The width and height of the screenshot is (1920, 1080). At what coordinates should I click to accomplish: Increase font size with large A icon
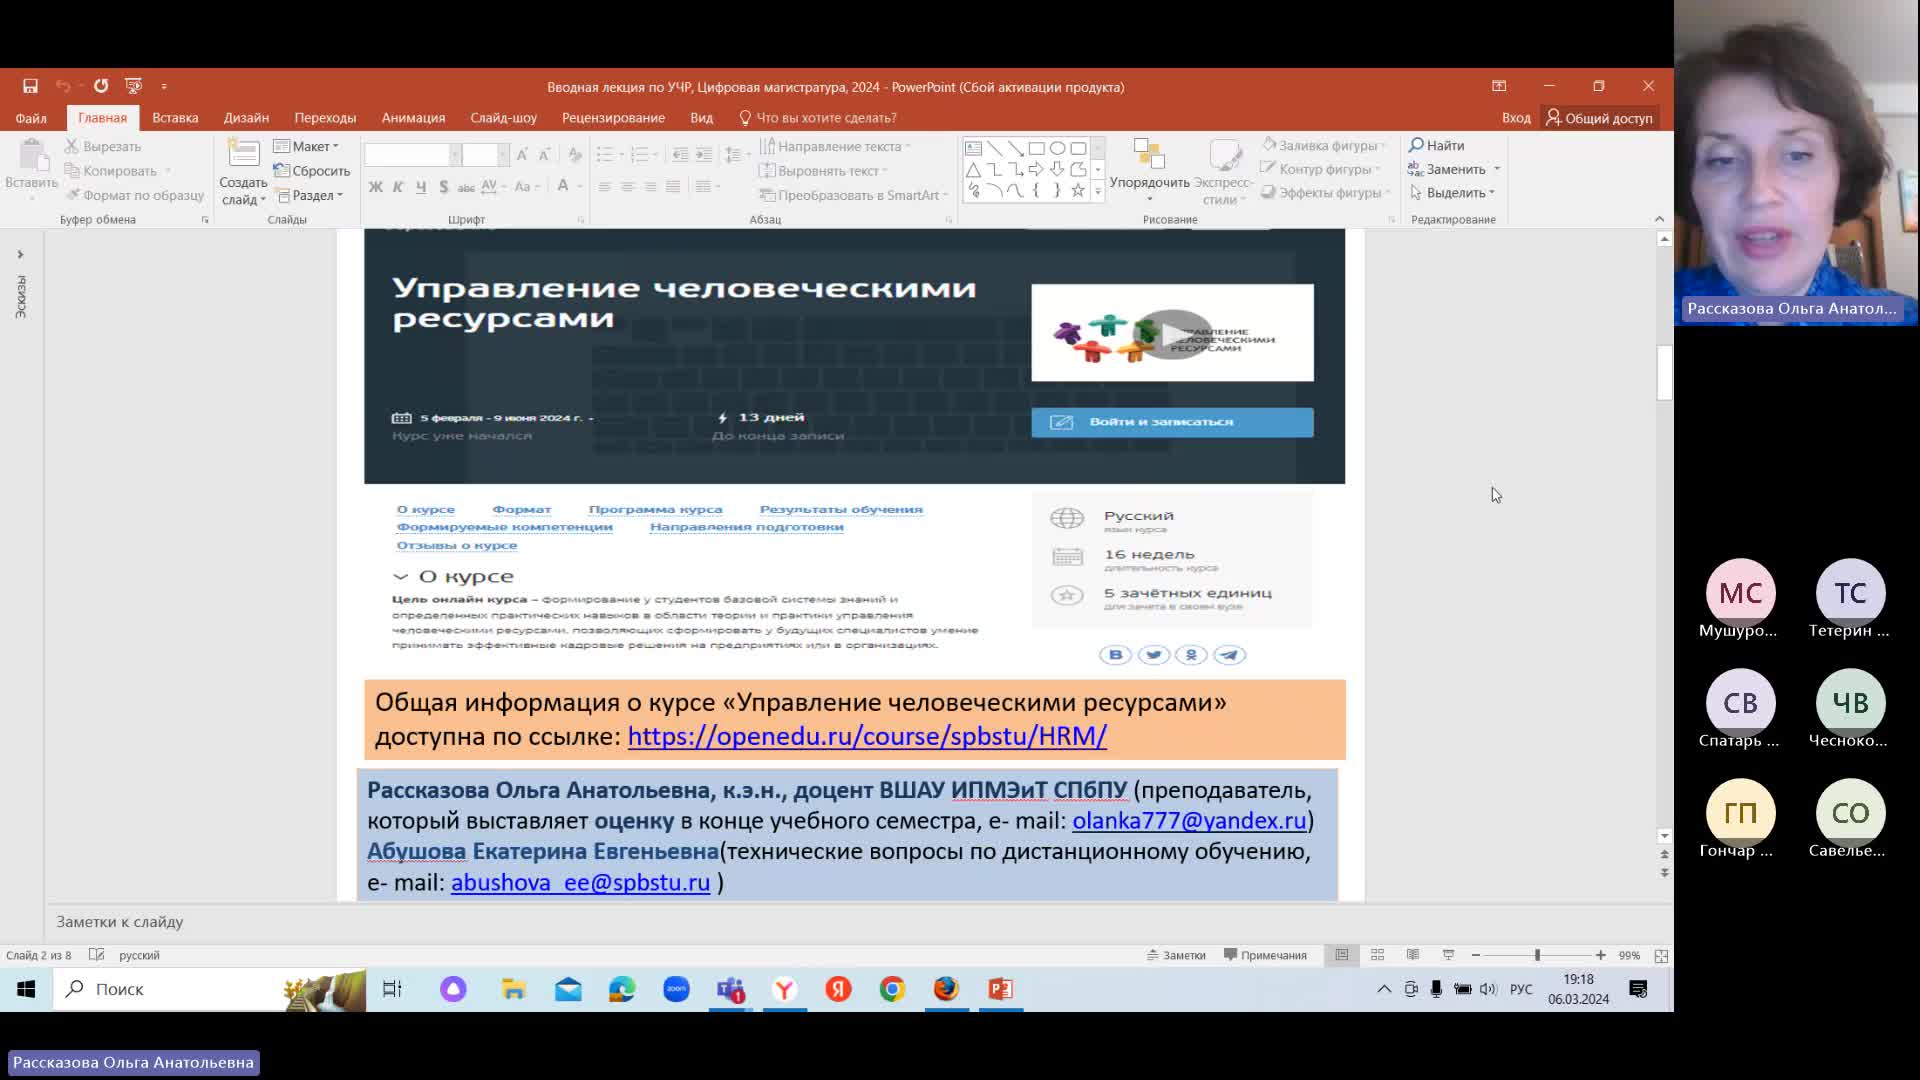click(522, 154)
